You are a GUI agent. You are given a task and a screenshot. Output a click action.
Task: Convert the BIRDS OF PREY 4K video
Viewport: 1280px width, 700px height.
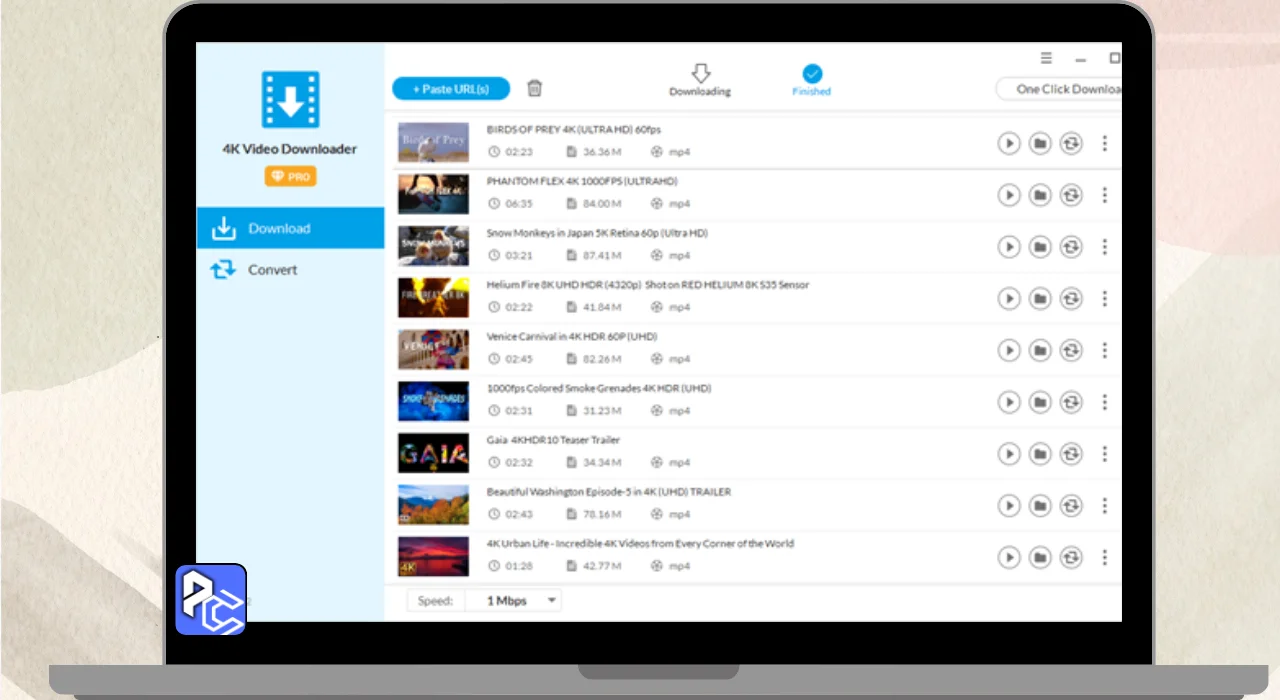pyautogui.click(x=1071, y=143)
